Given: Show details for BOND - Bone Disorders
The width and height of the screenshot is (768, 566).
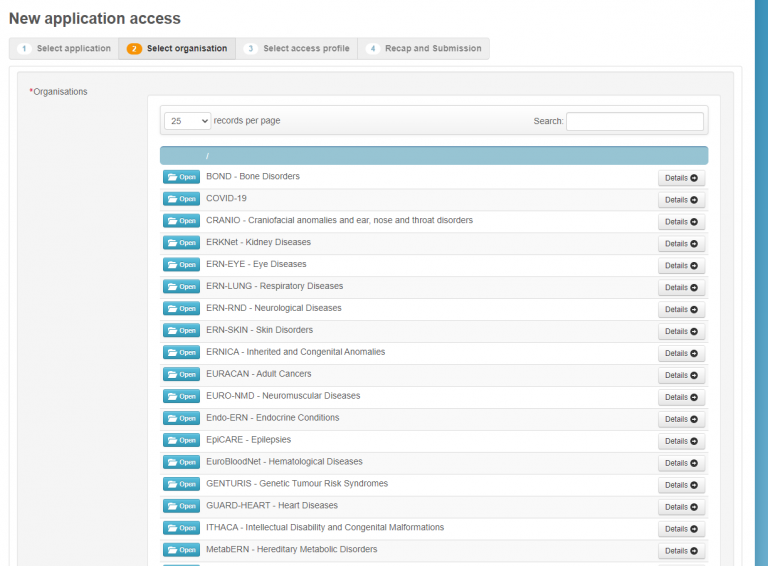Looking at the screenshot, I should (x=681, y=178).
